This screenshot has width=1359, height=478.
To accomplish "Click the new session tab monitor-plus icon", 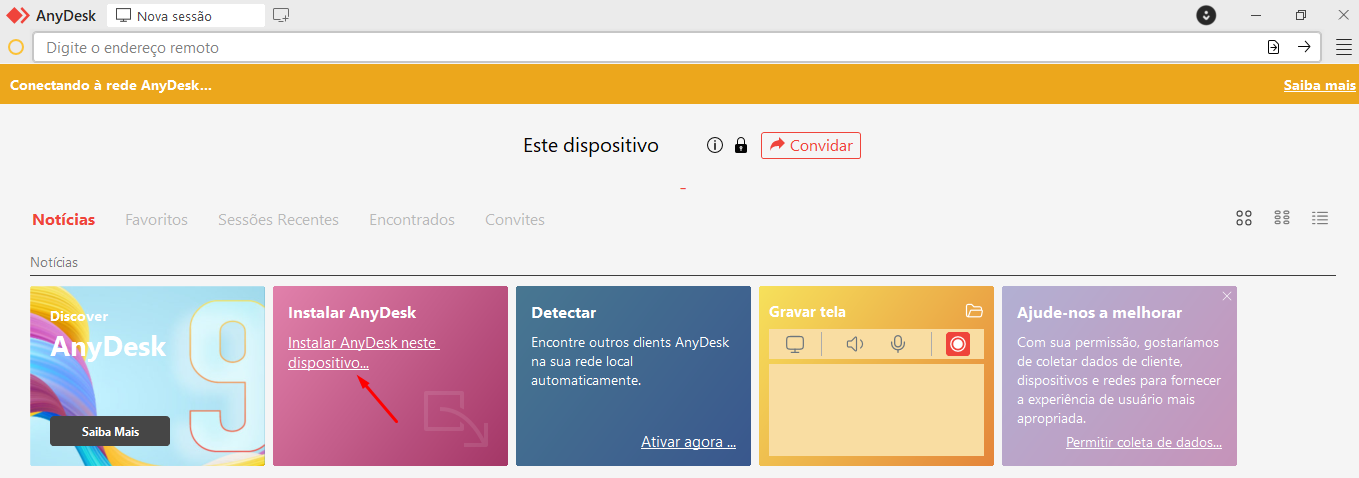I will pyautogui.click(x=281, y=15).
